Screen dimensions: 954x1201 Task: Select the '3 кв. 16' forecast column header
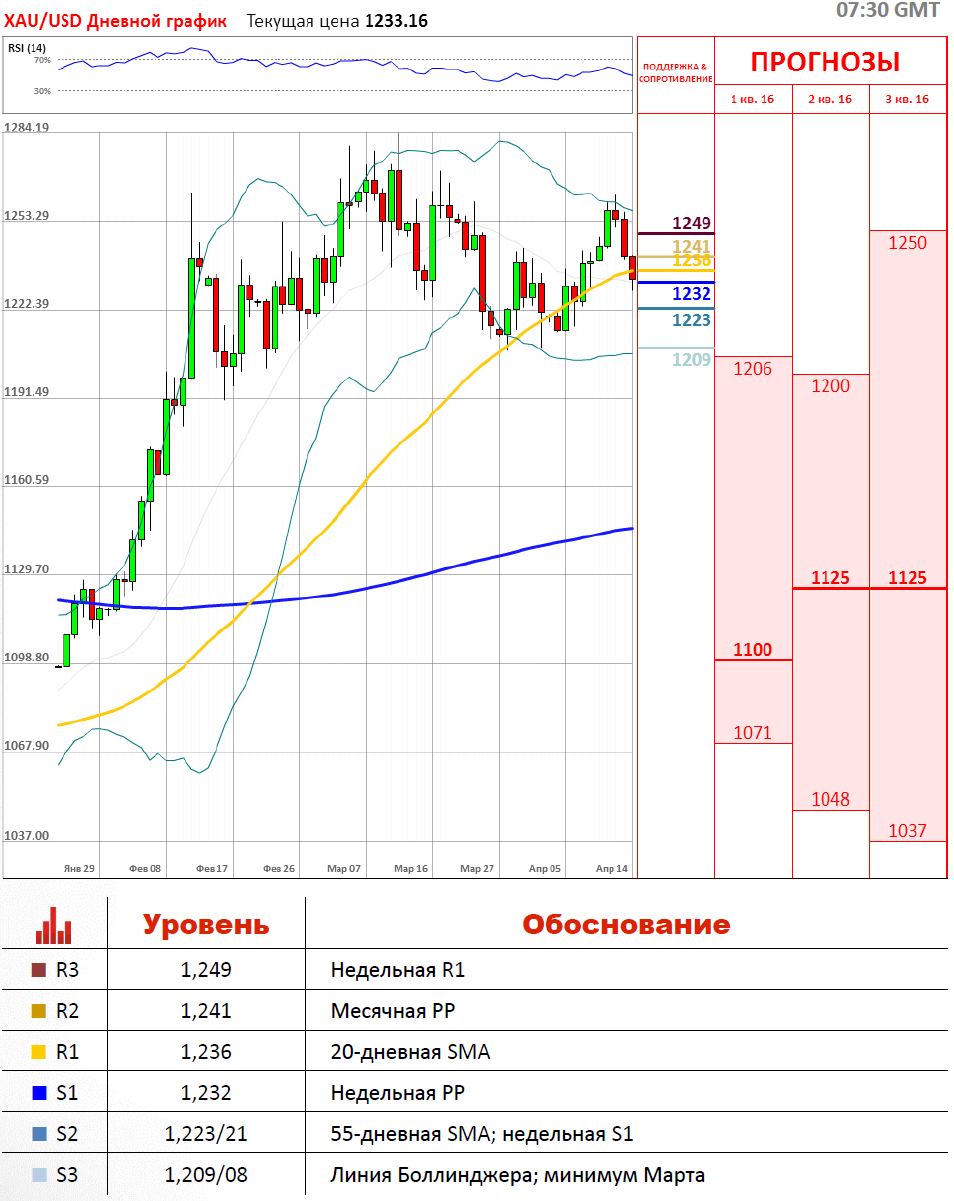tap(907, 99)
